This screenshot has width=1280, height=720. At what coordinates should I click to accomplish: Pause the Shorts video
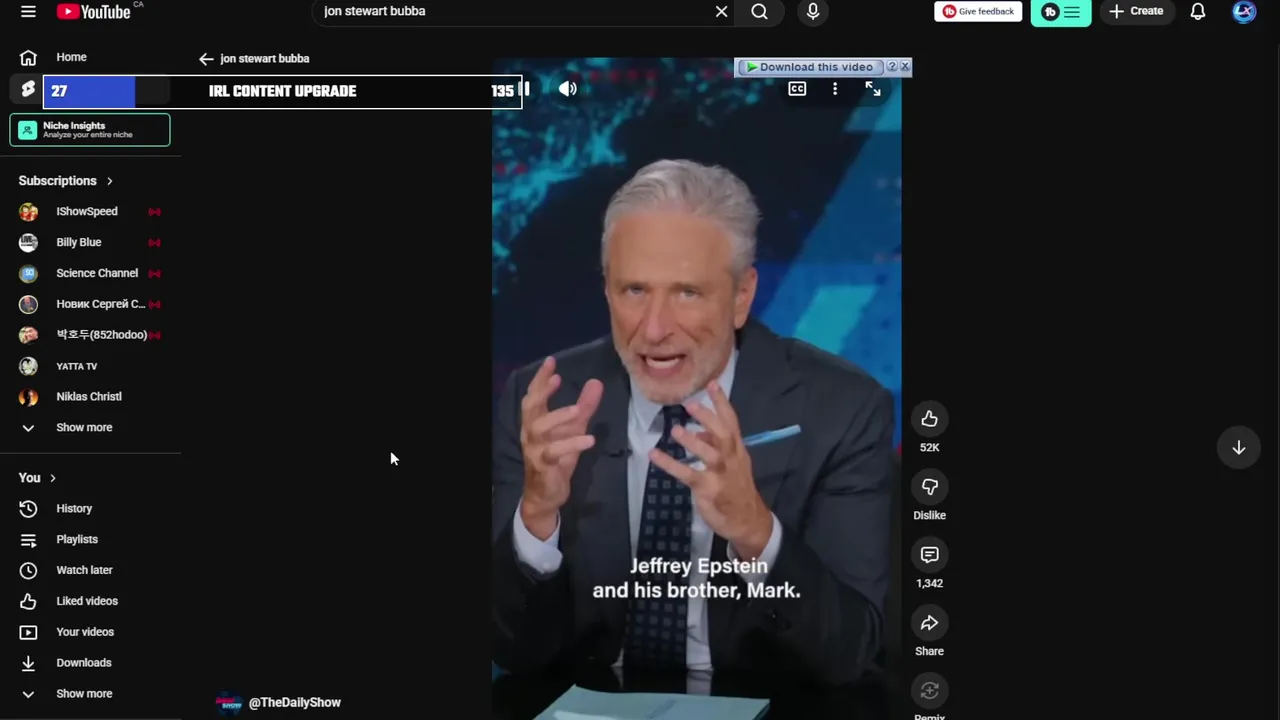coord(525,89)
